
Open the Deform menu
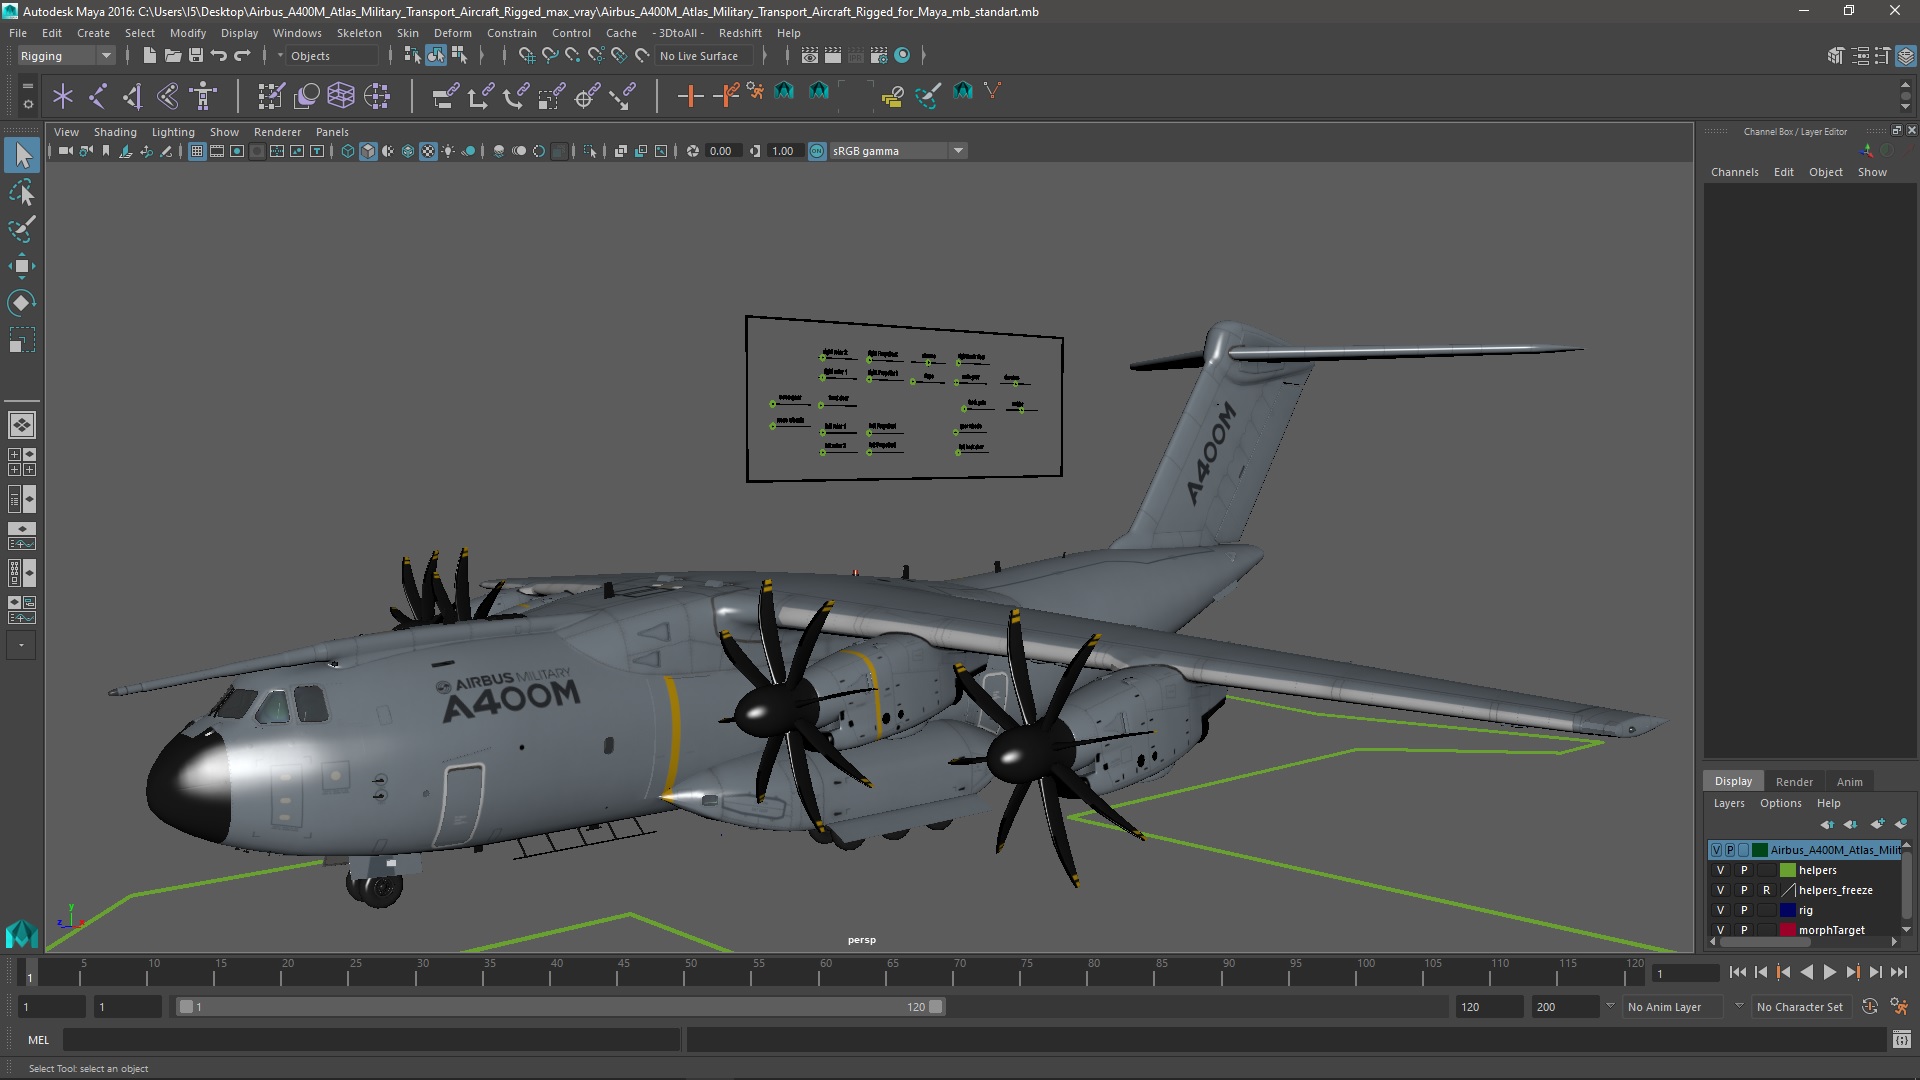click(x=452, y=33)
